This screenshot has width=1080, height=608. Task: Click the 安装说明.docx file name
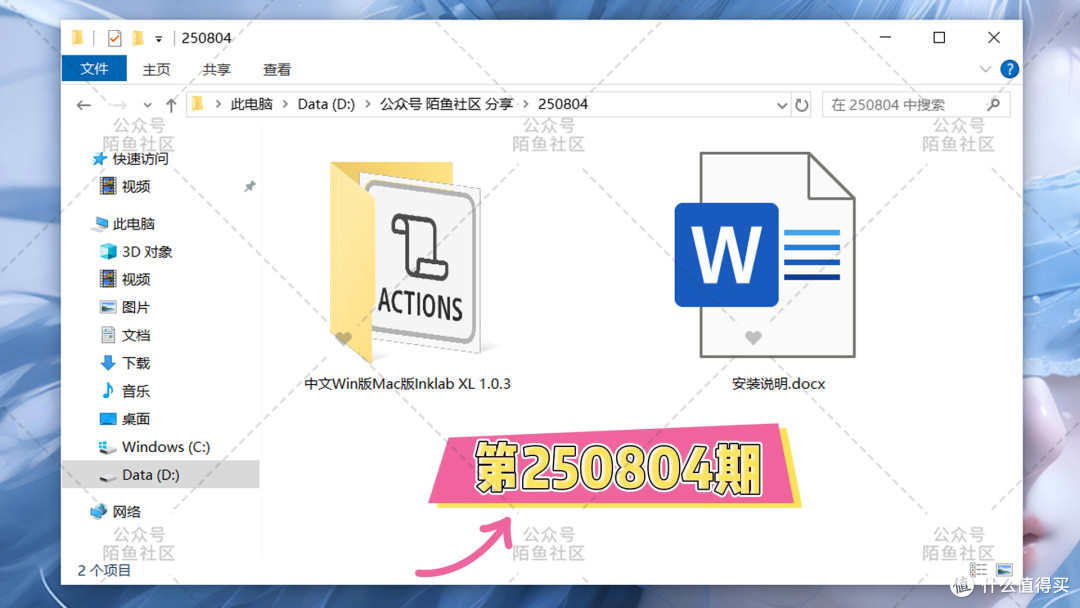[x=778, y=384]
